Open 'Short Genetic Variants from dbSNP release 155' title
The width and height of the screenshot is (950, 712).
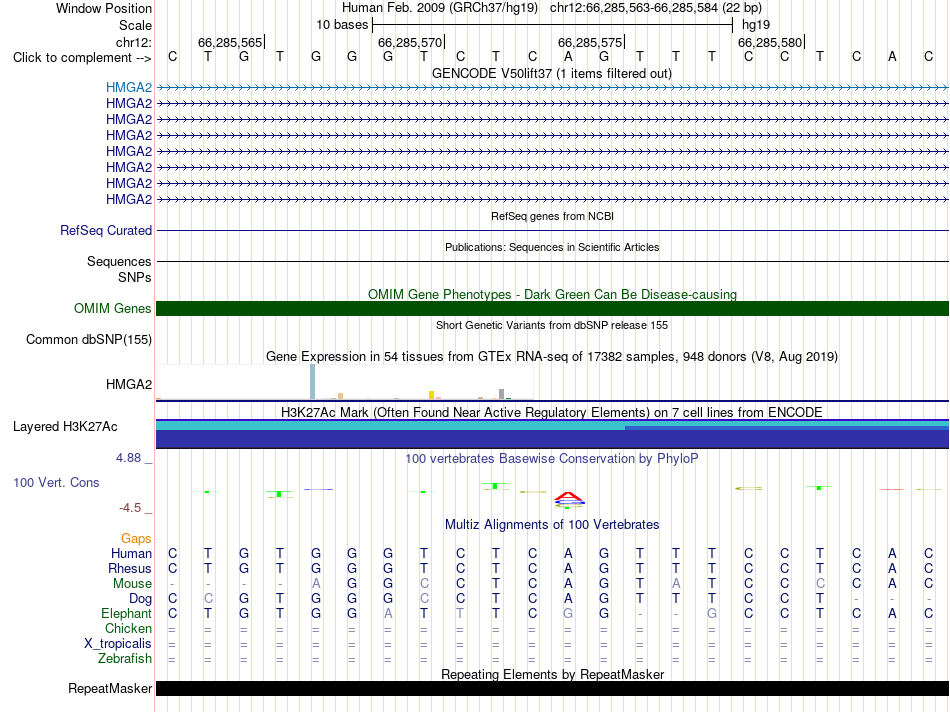coord(552,325)
